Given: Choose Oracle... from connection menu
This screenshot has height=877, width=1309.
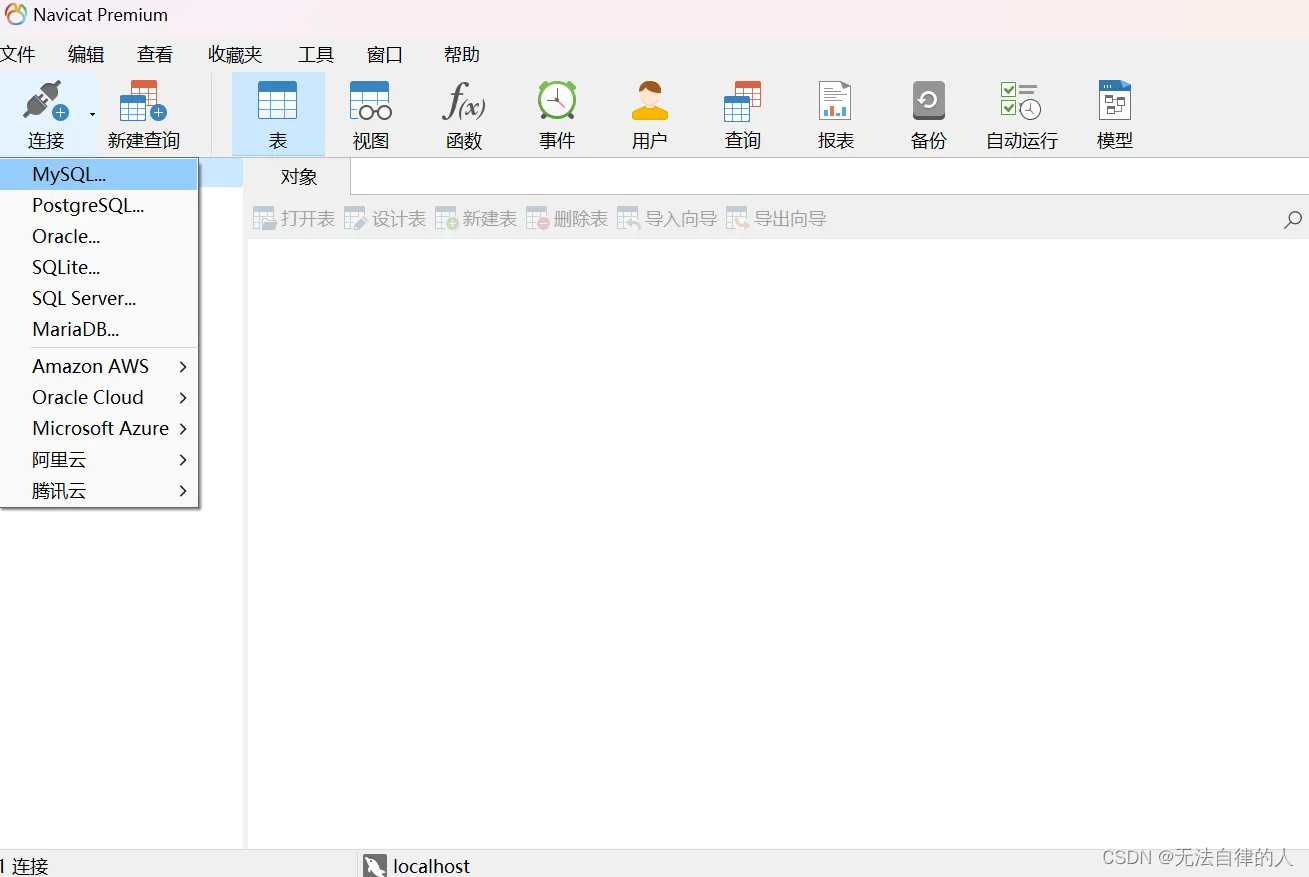Looking at the screenshot, I should coord(100,236).
